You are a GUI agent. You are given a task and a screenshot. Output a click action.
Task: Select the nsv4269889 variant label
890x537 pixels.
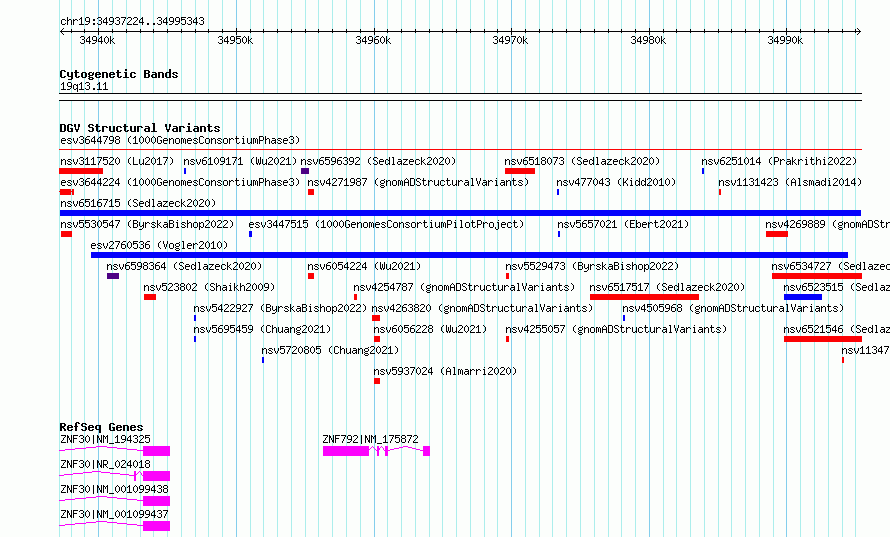828,224
